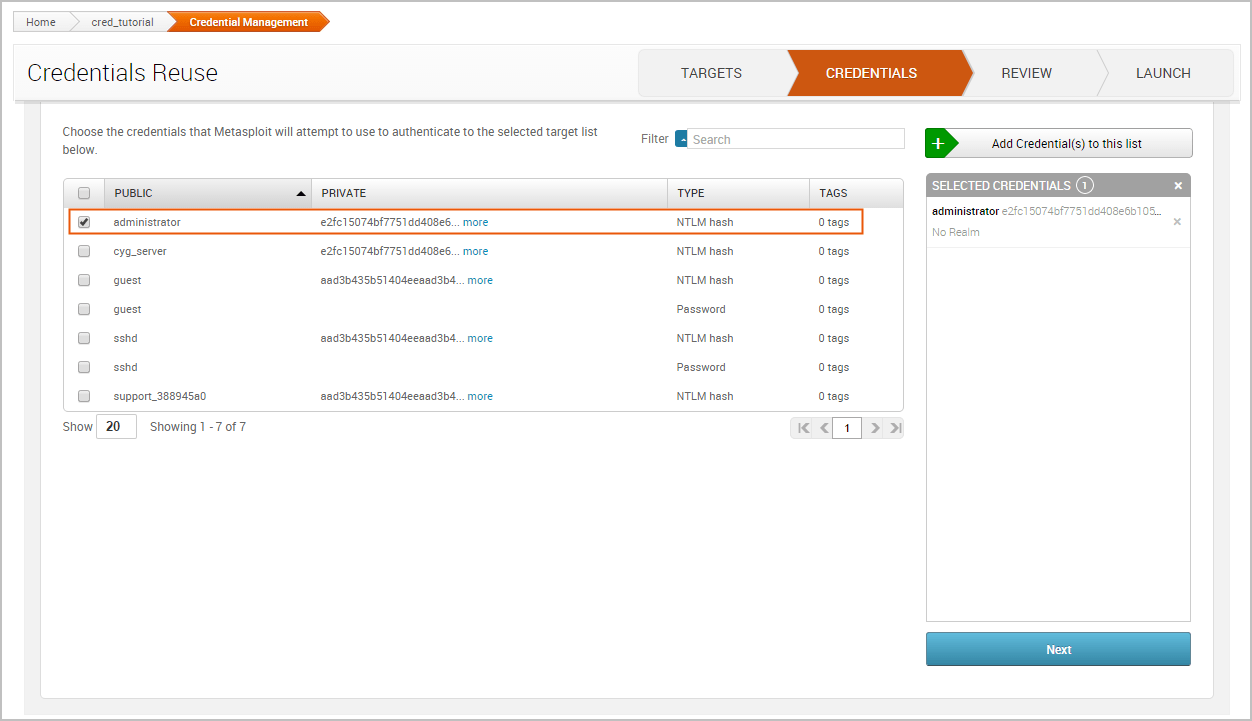Go to next page of results
Image resolution: width=1252 pixels, height=721 pixels.
coord(875,428)
